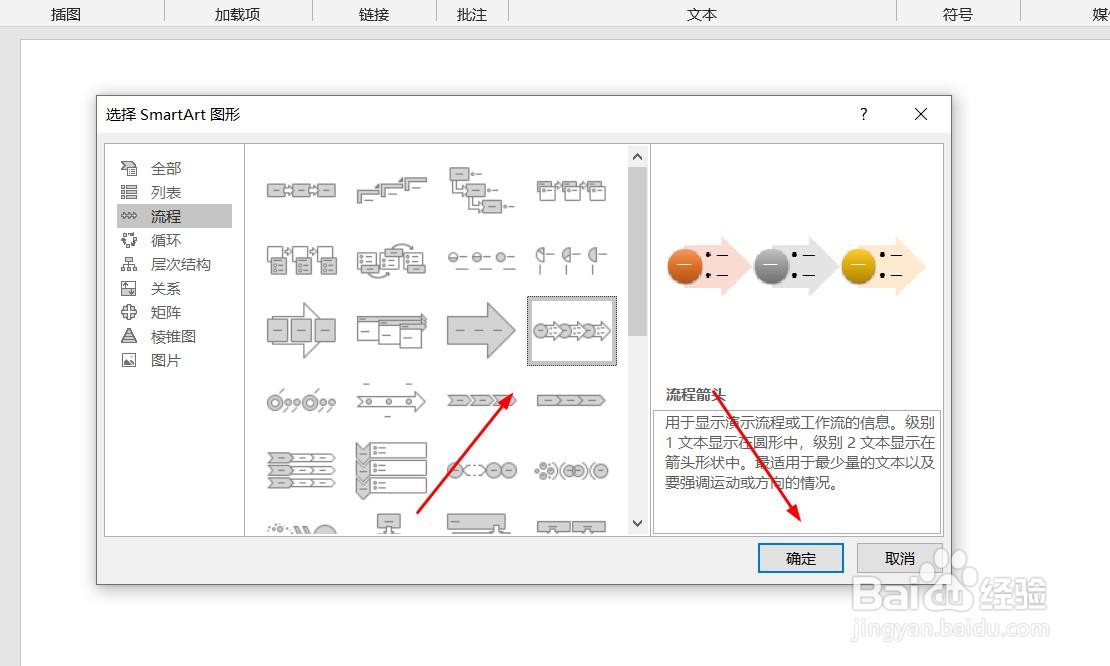Select the highlighted 流程 category

point(174,216)
